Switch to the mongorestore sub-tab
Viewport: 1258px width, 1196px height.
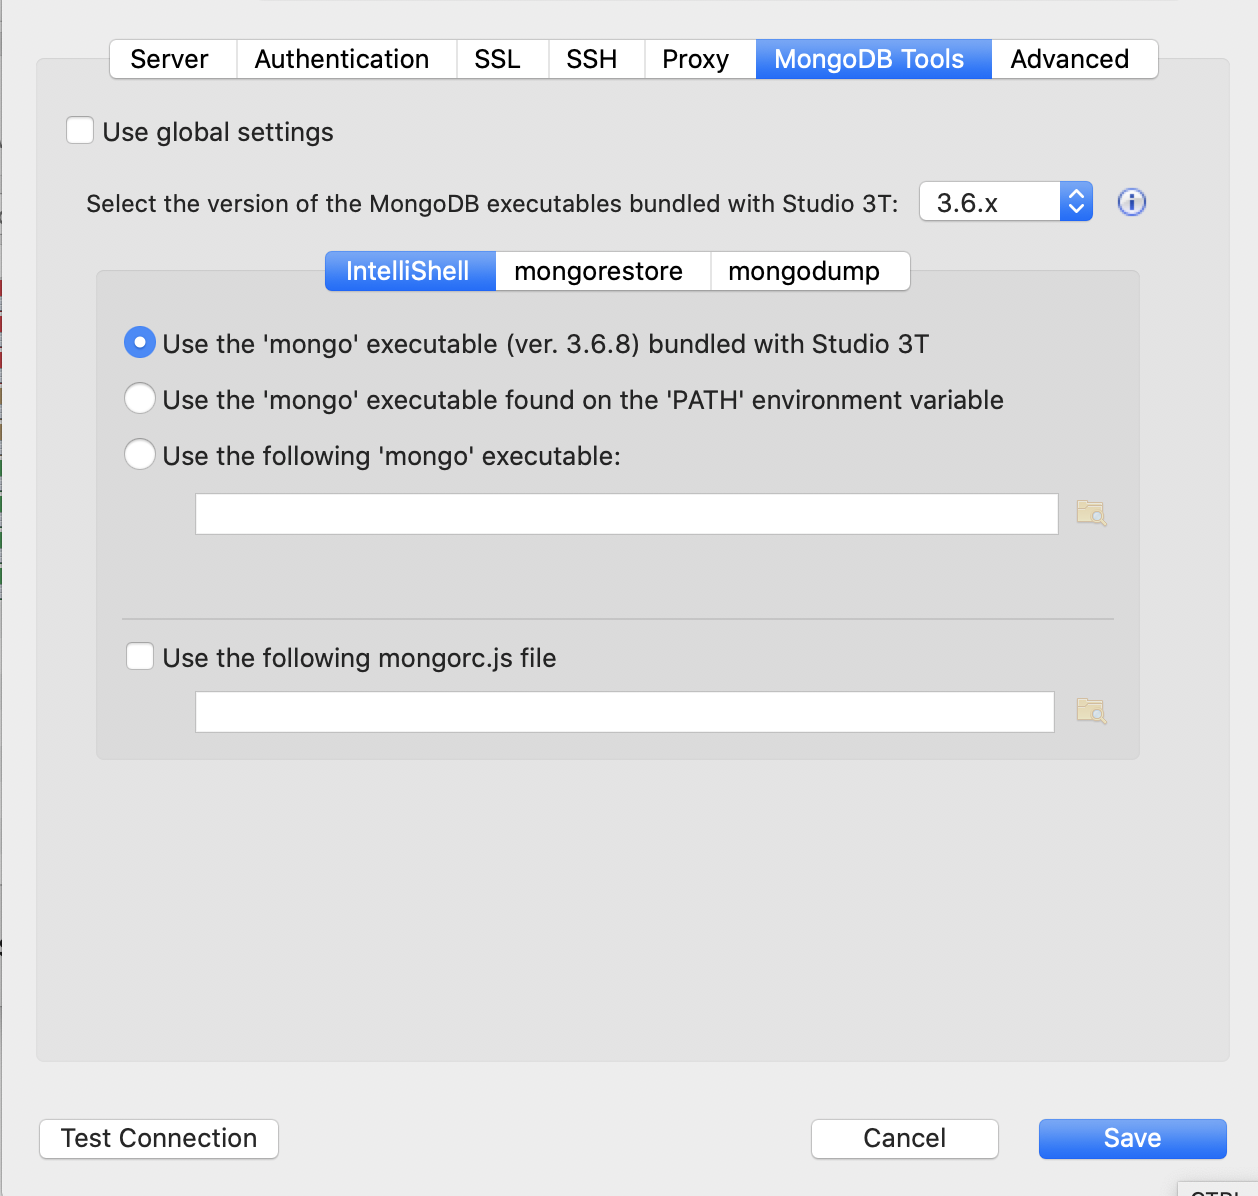click(603, 271)
